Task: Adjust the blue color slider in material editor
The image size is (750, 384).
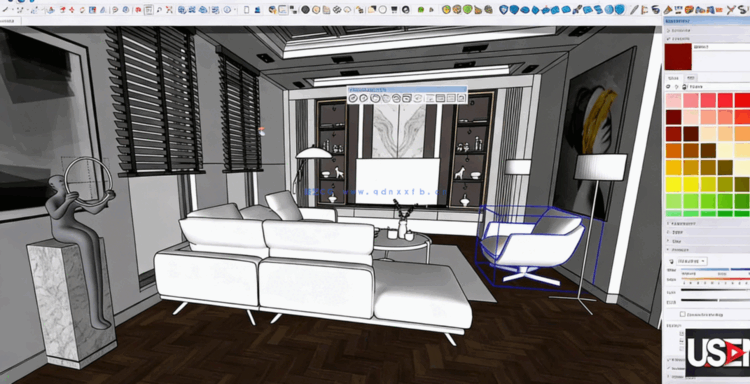Action: click(716, 269)
